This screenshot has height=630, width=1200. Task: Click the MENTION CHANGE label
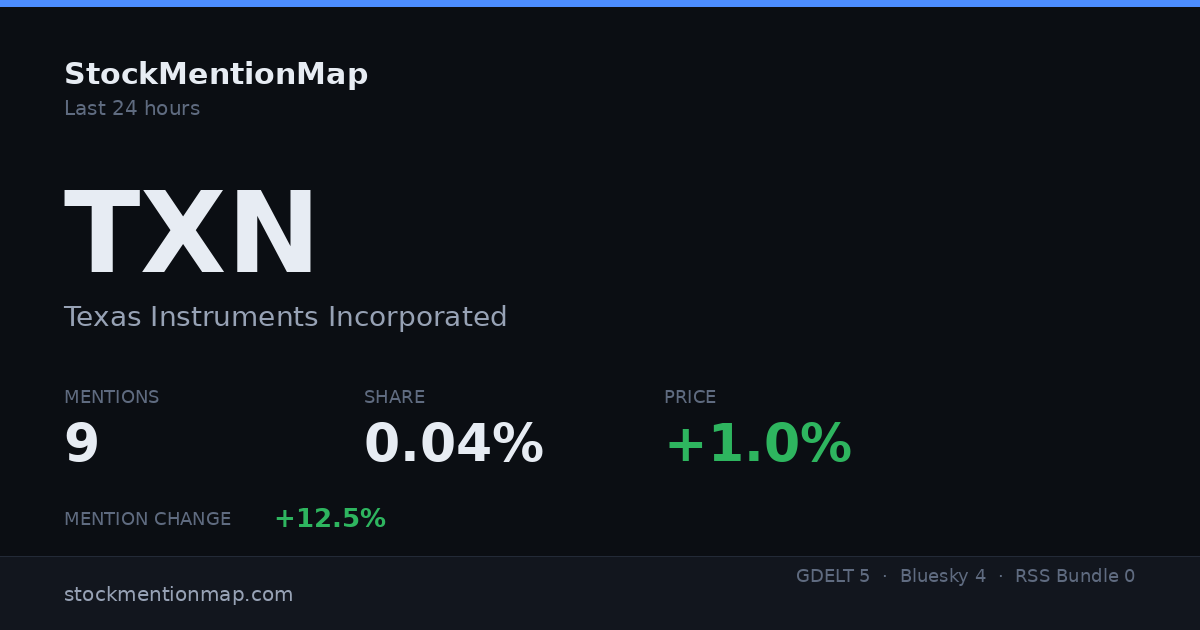click(147, 519)
